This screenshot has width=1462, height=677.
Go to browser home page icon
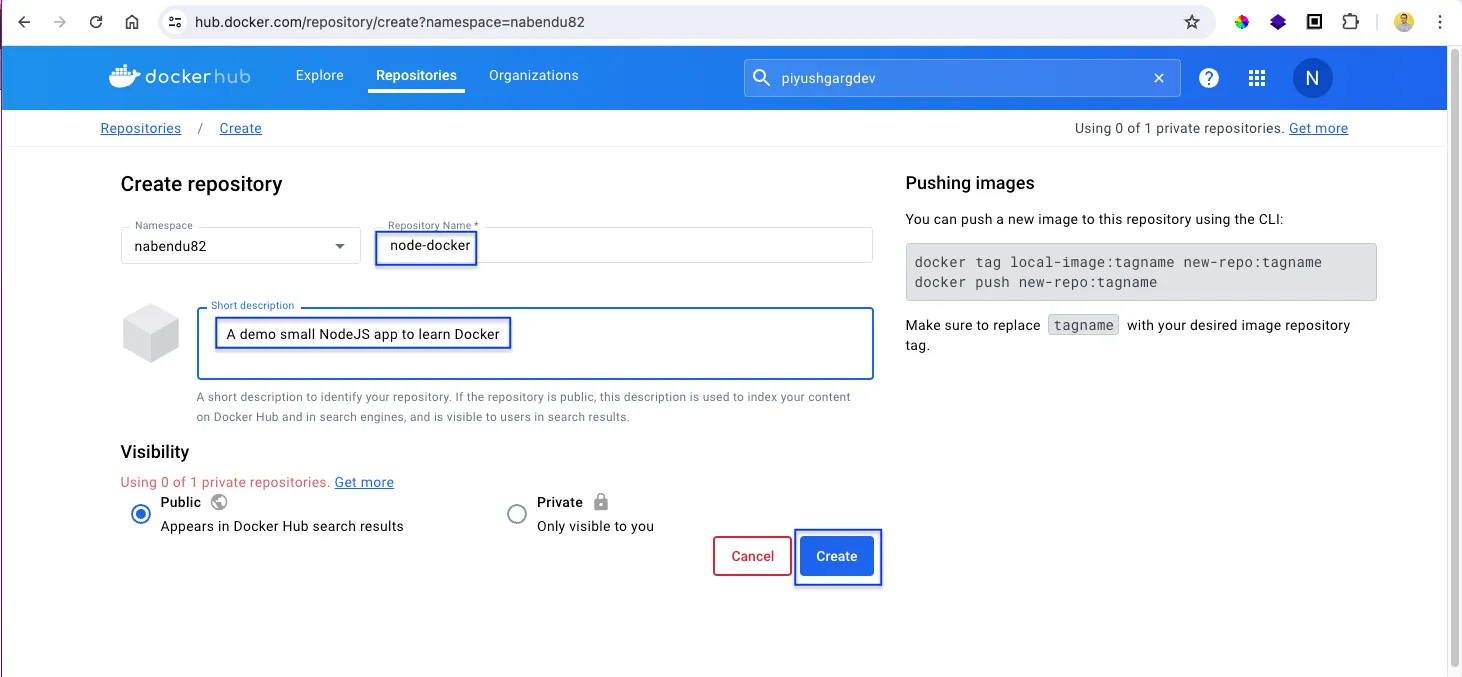[132, 22]
